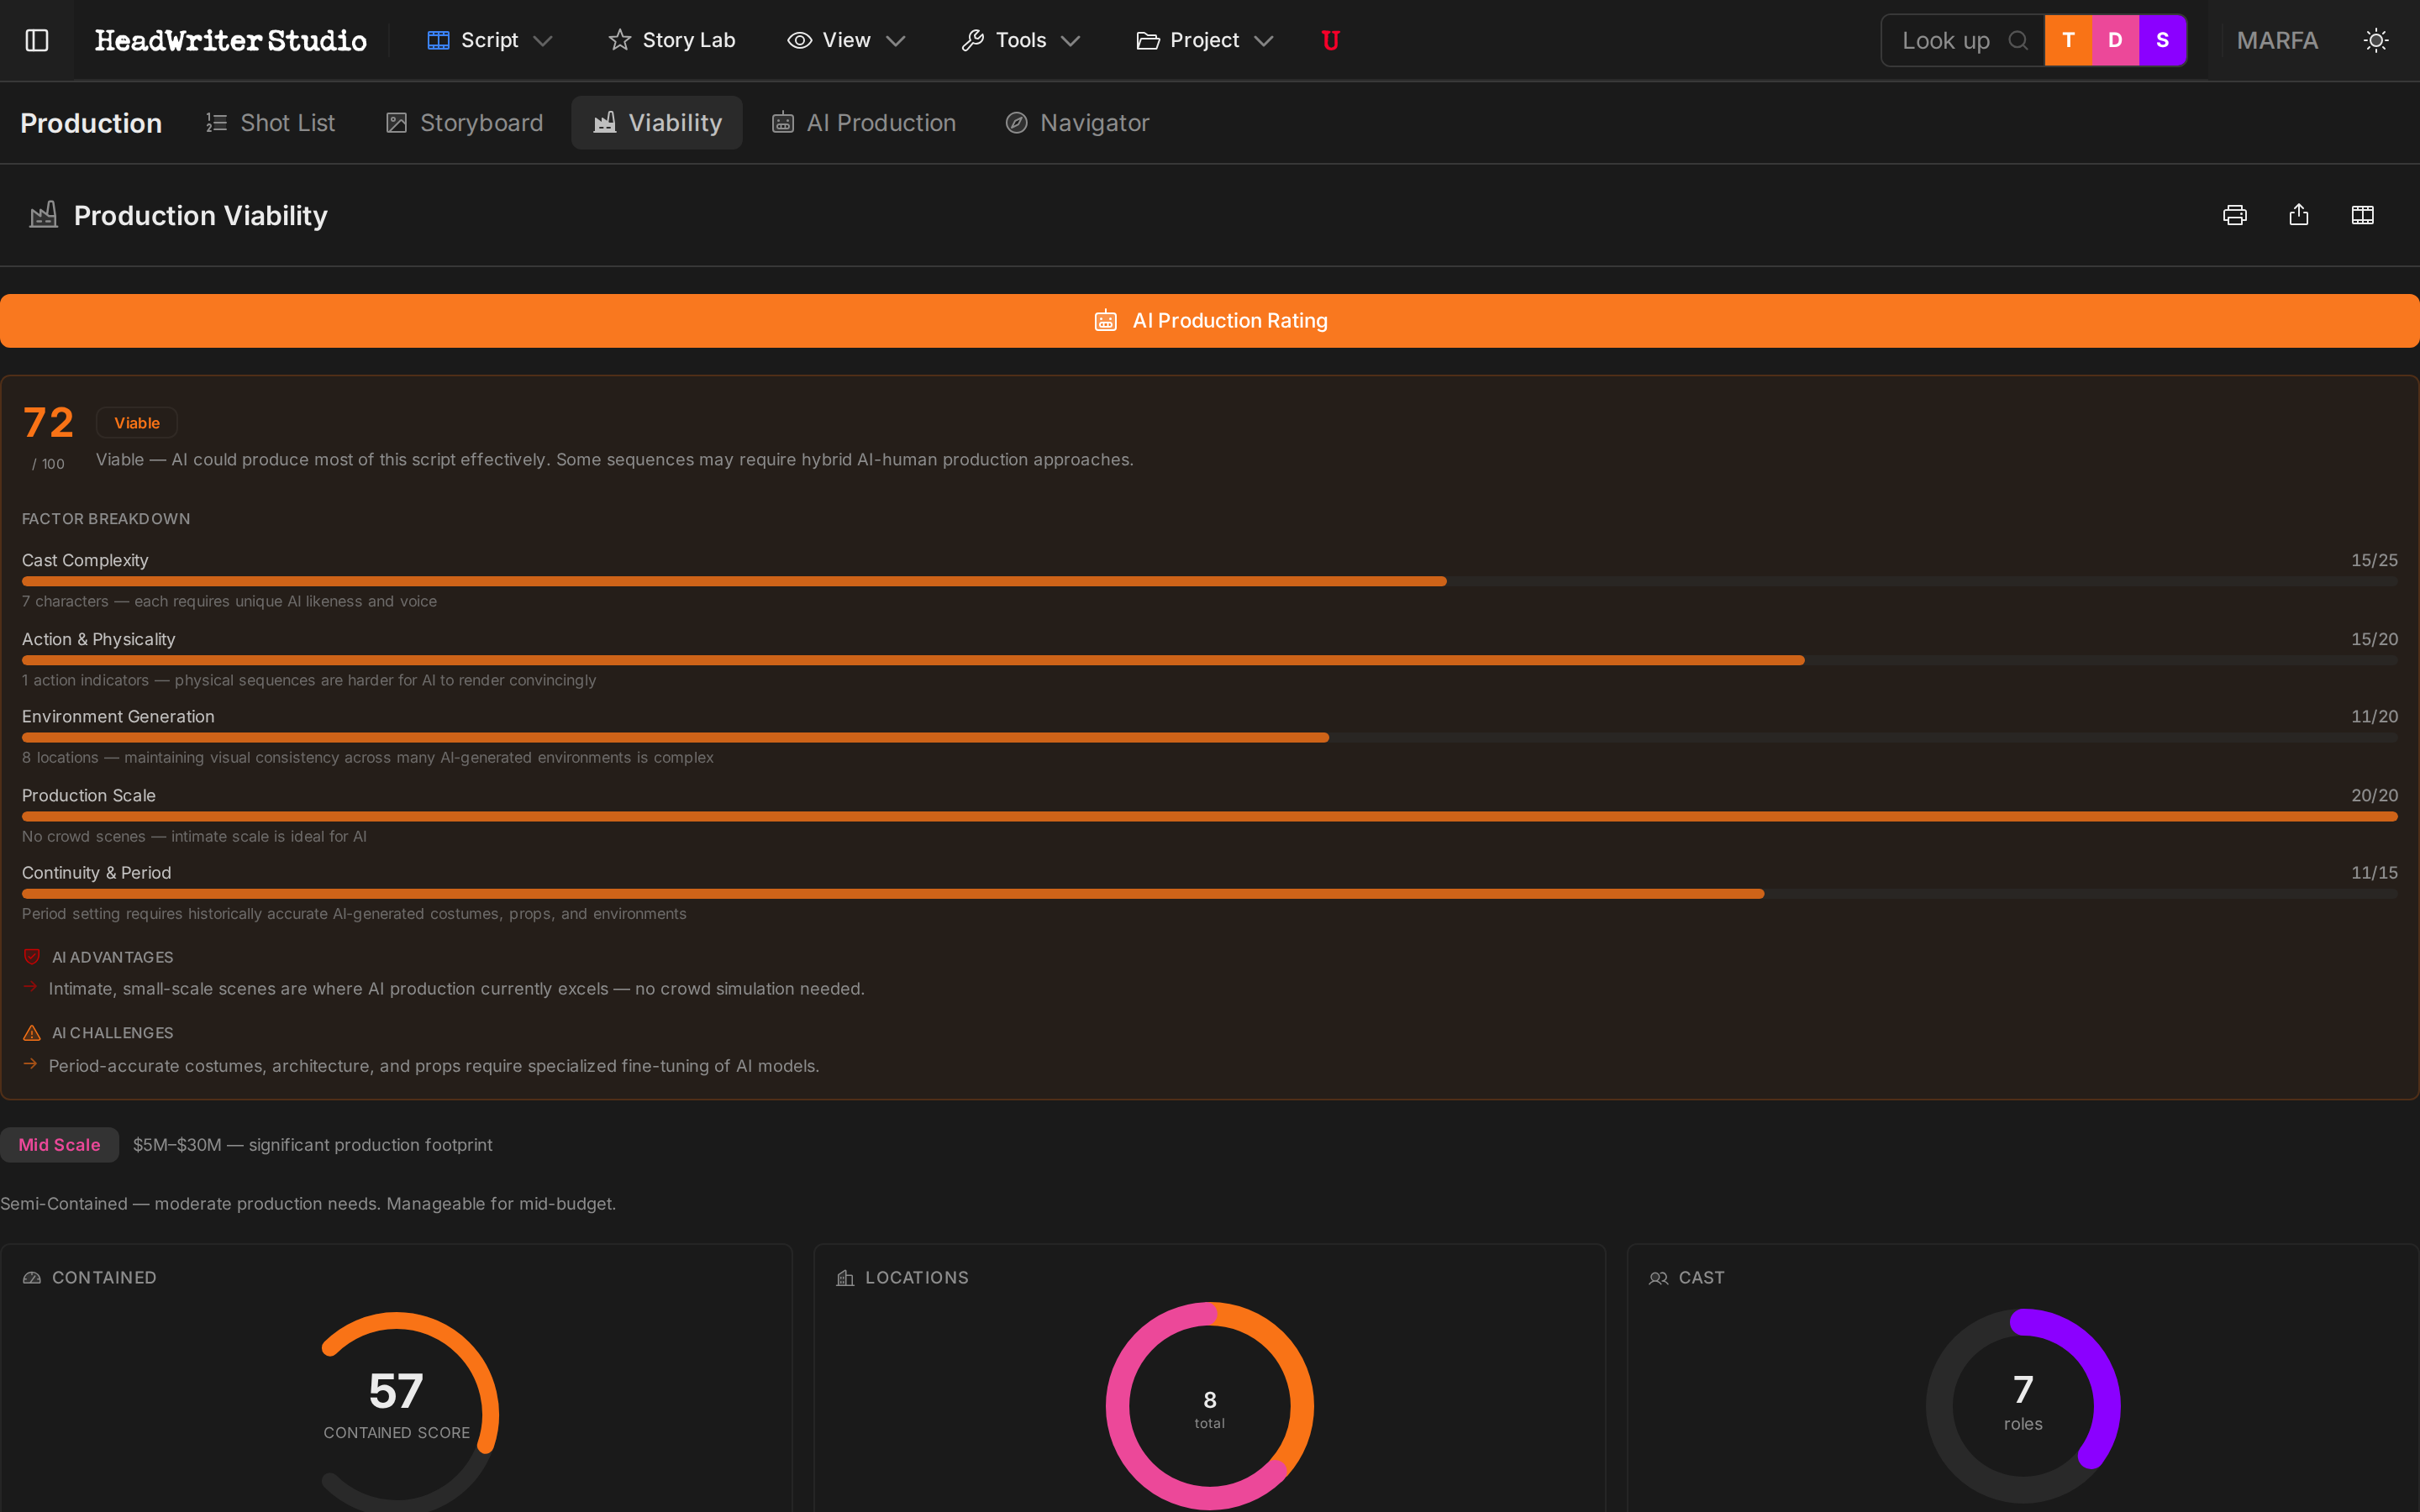Expand the Tools dropdown menu

pyautogui.click(x=1020, y=40)
